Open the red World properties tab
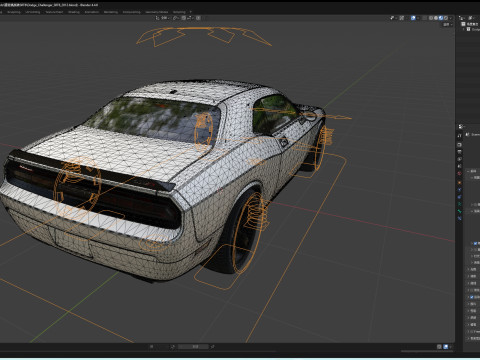480x360 pixels. coord(459,173)
